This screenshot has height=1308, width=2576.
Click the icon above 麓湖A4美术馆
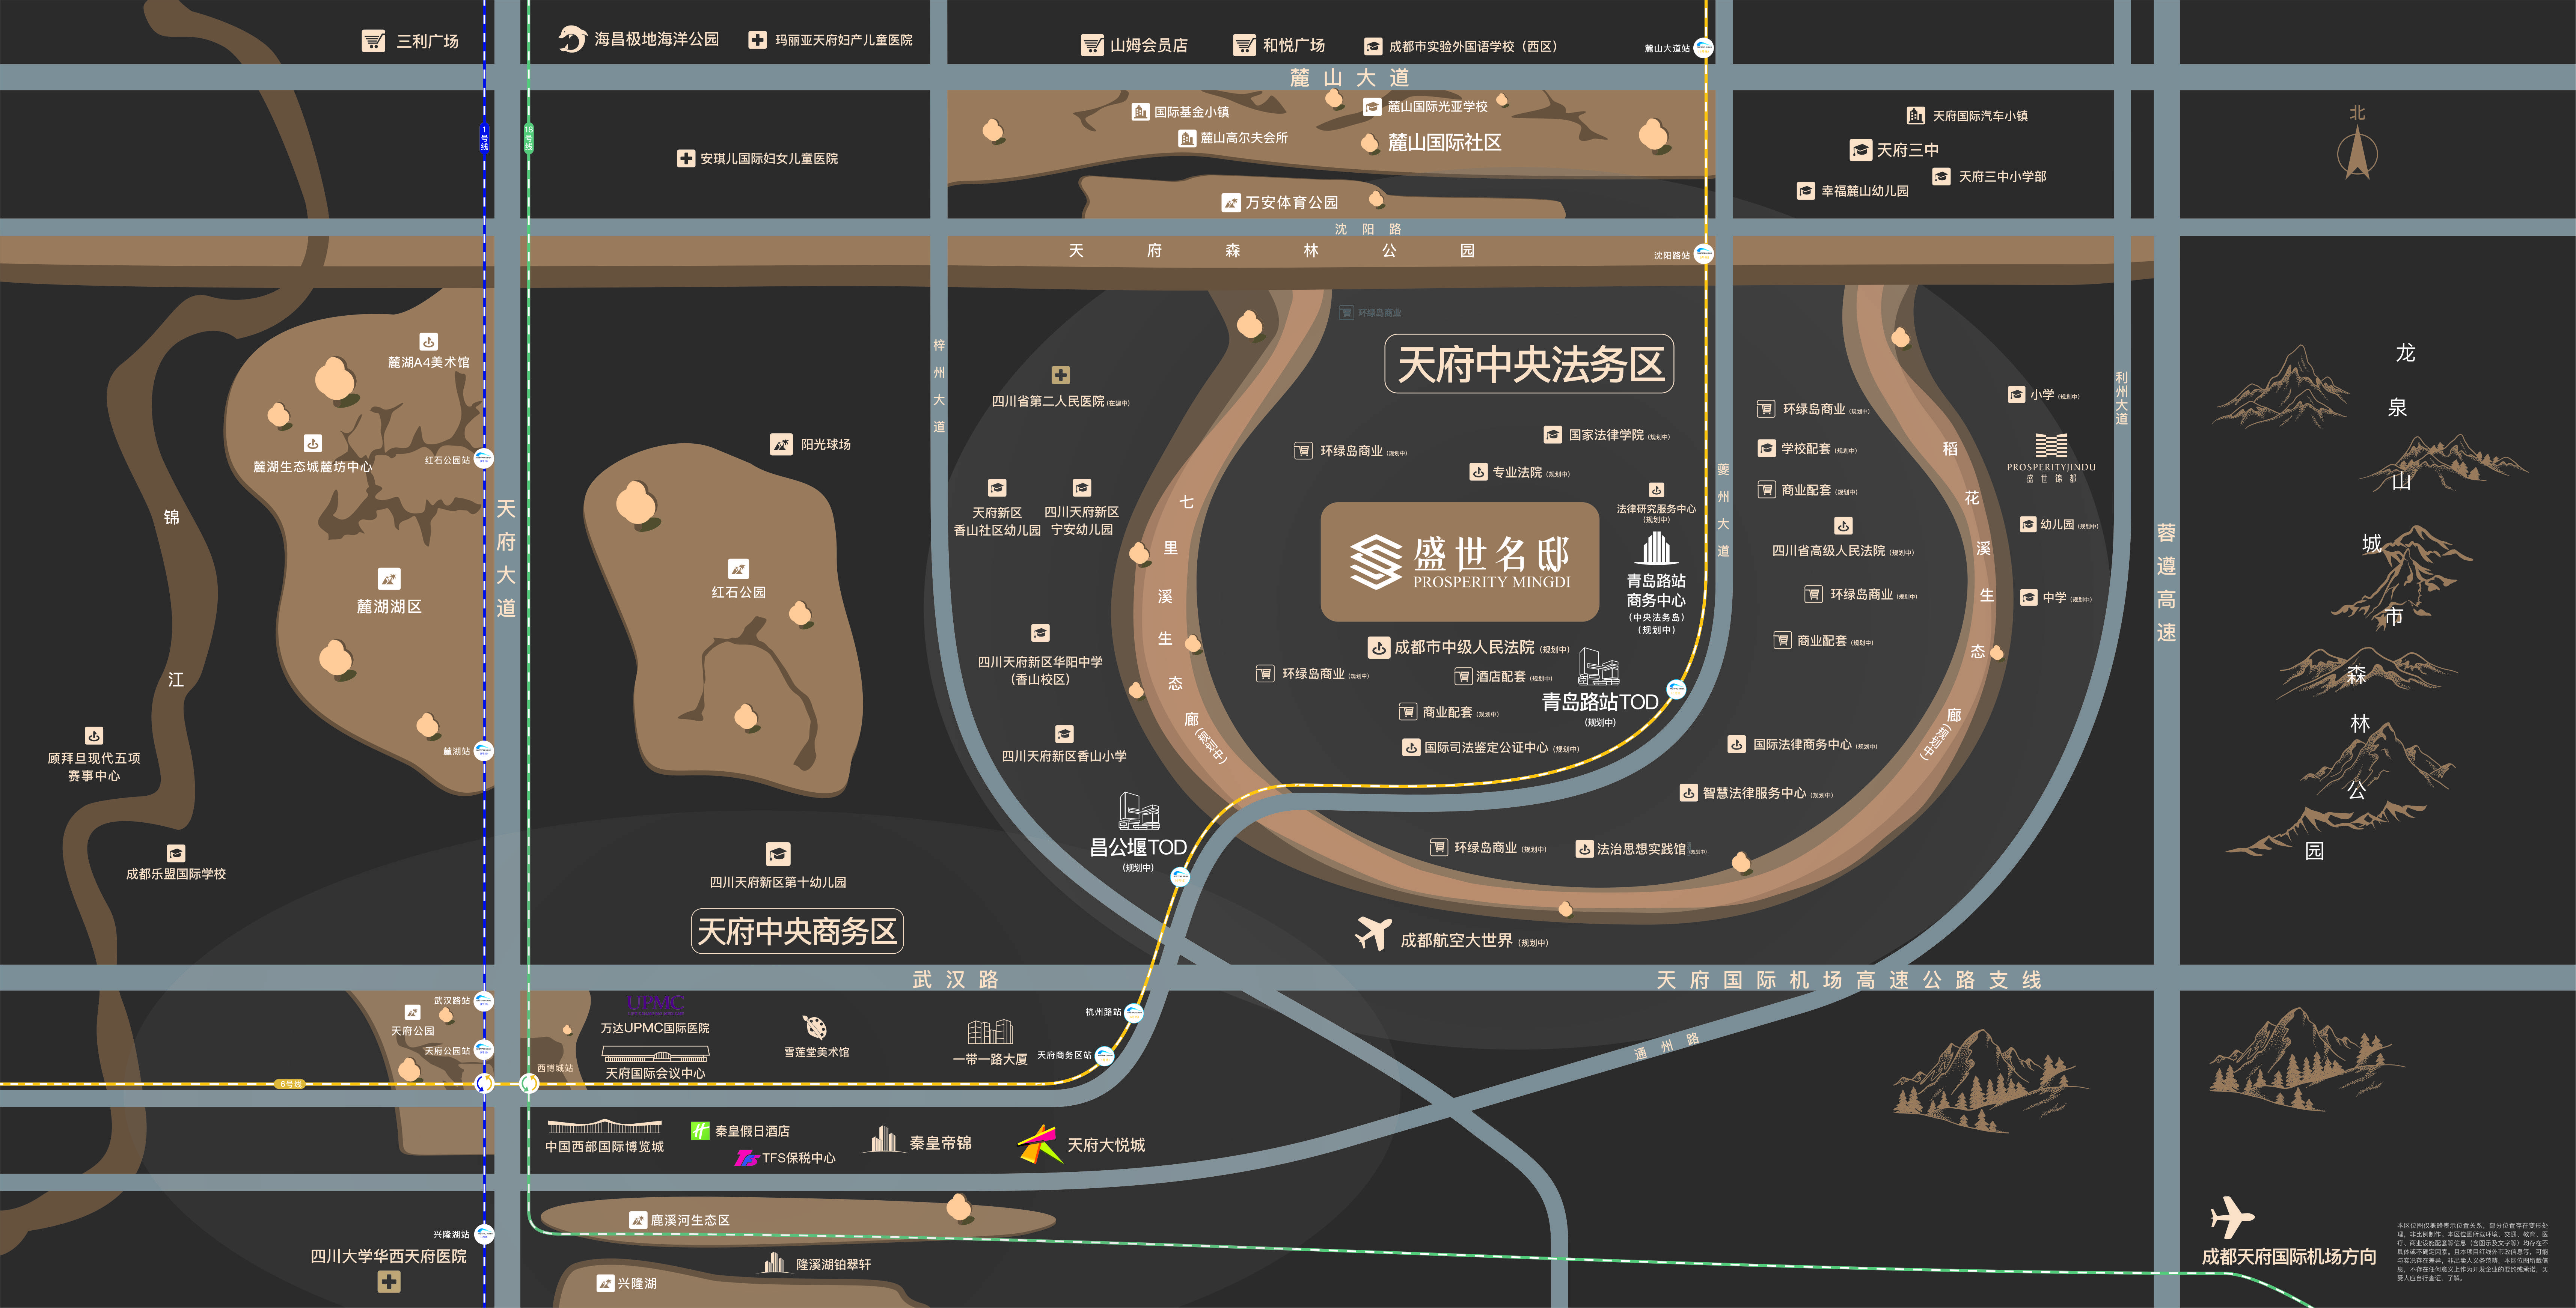pyautogui.click(x=428, y=342)
